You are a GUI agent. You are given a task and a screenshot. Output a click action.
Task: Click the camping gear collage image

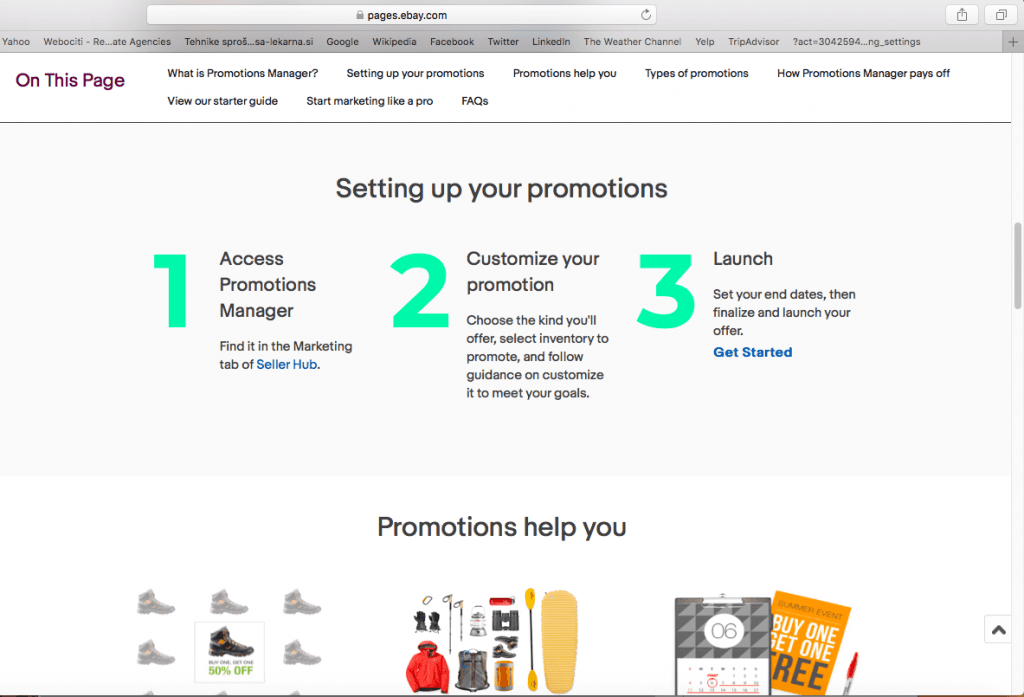click(497, 640)
